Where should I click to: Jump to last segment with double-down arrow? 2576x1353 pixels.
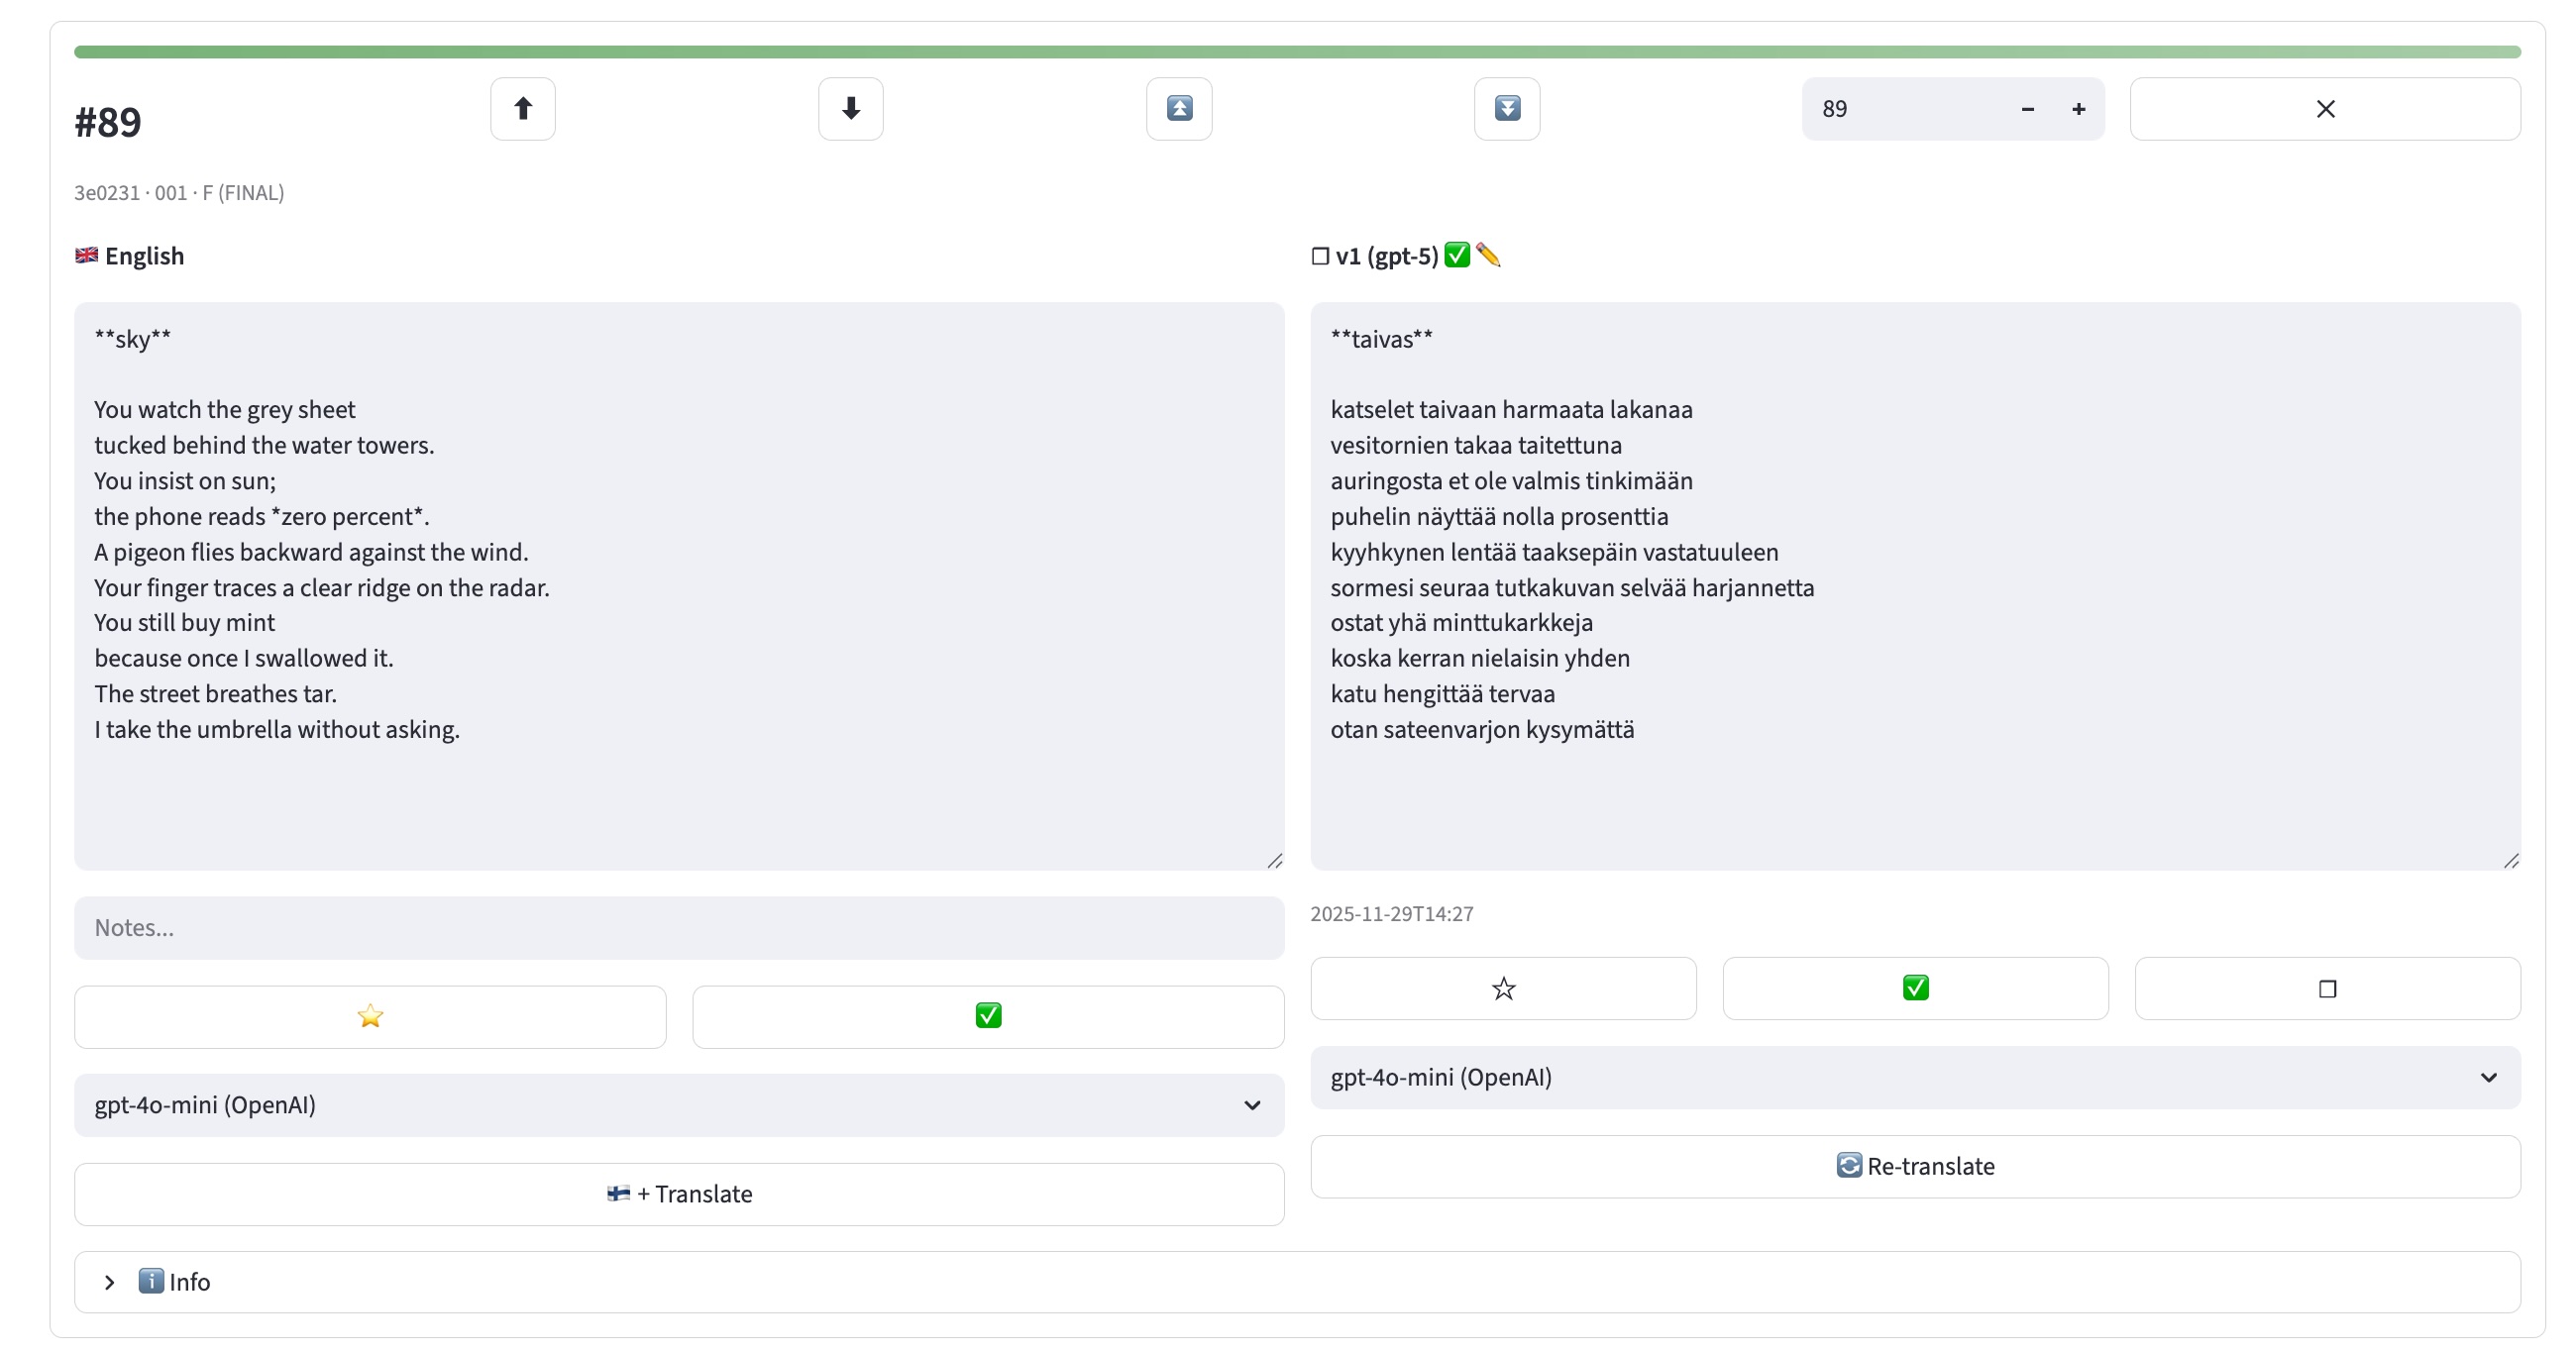coord(1506,108)
